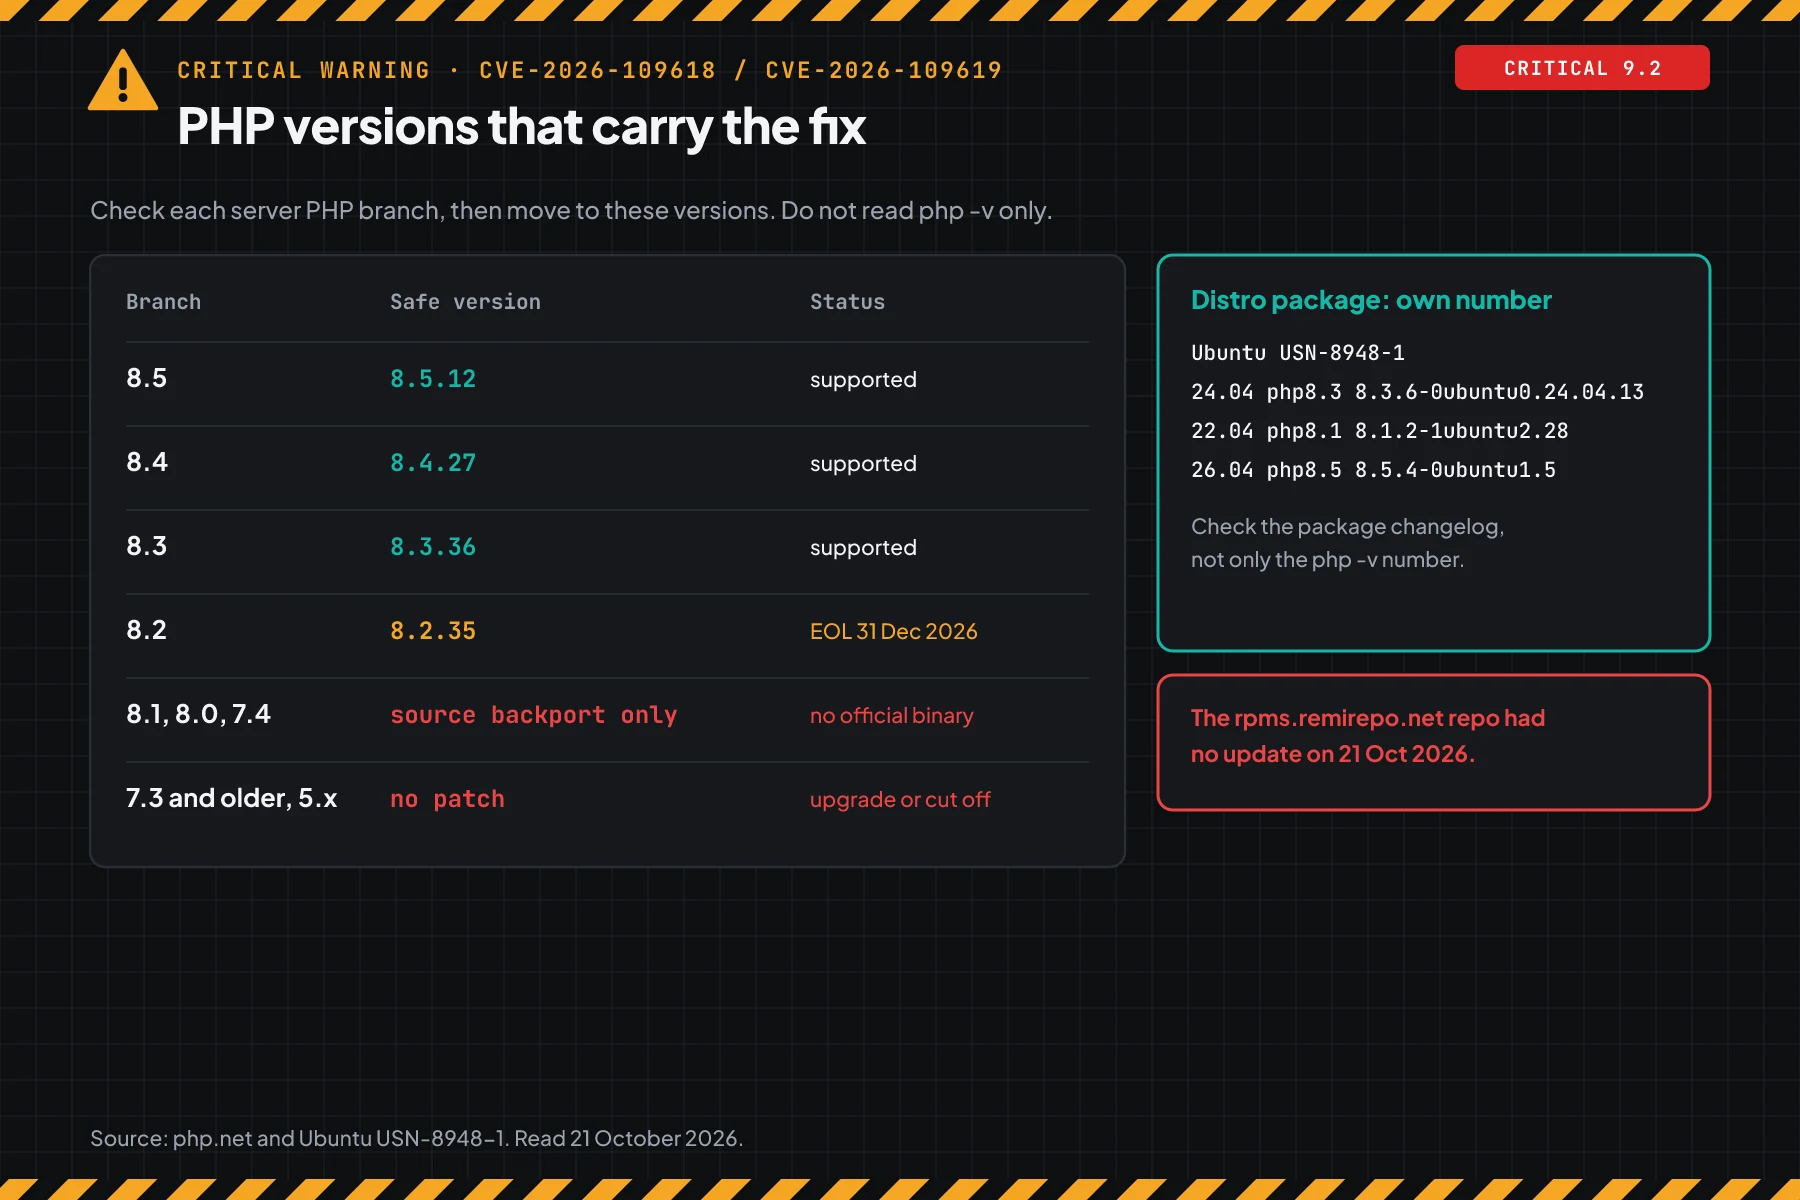Click the 'CRITICAL WARNING · CVE-2026-109618 / CVE-2026-109619' header
1800x1200 pixels.
(x=589, y=70)
